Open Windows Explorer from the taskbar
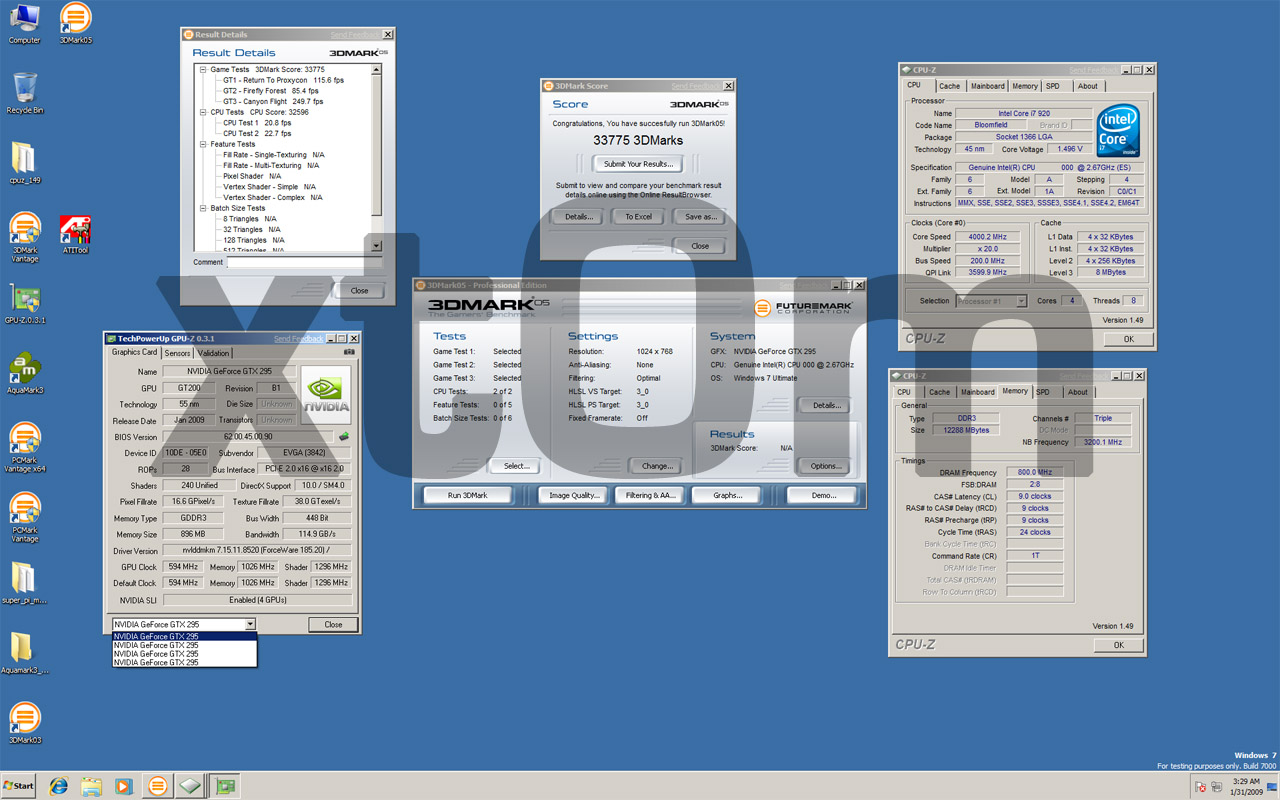Screen dimensions: 1280x800 (91, 786)
